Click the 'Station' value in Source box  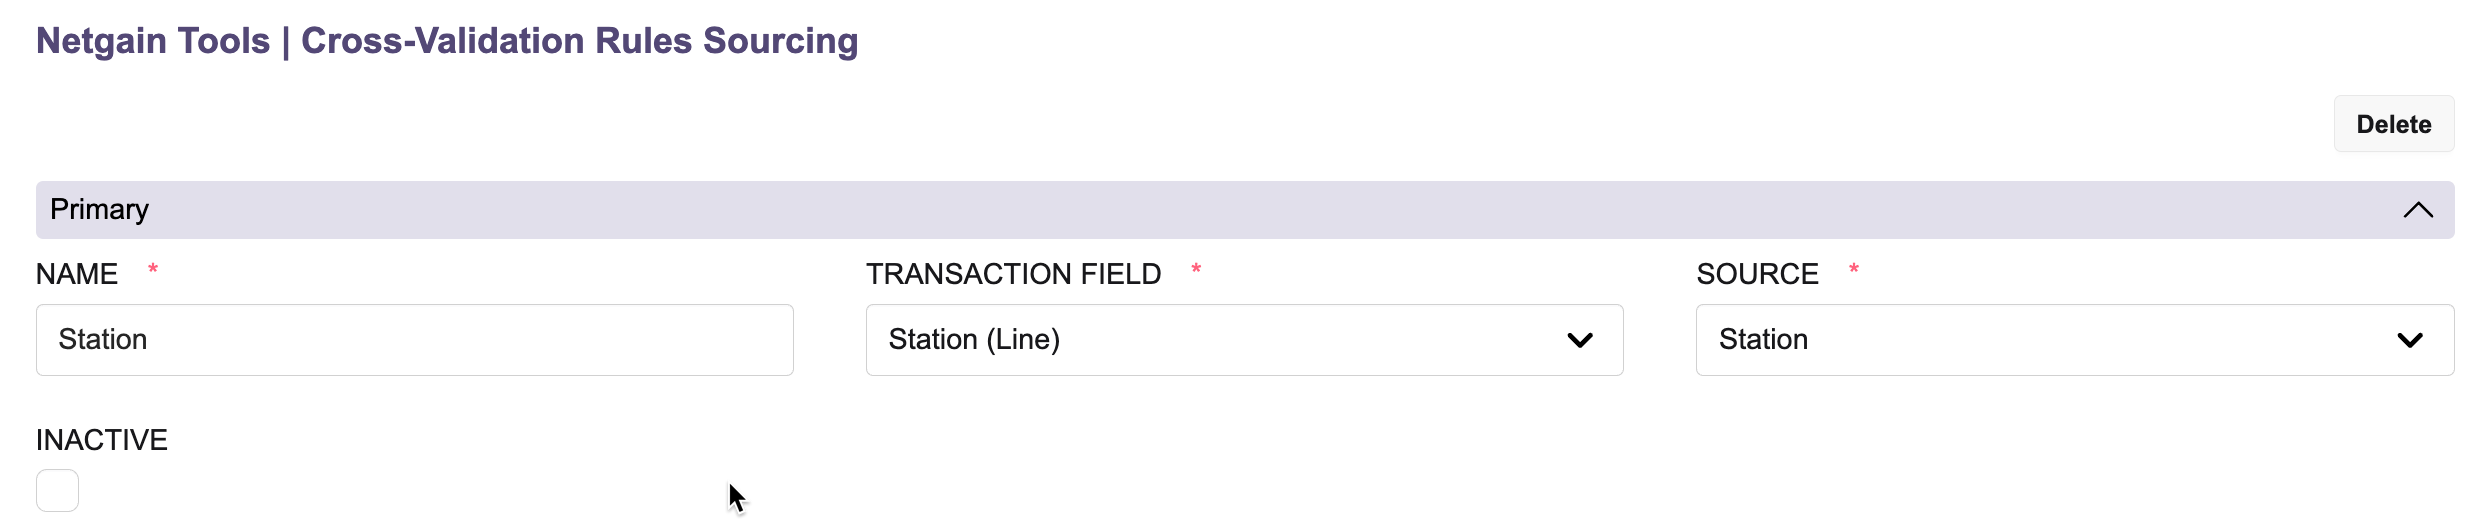click(1763, 340)
